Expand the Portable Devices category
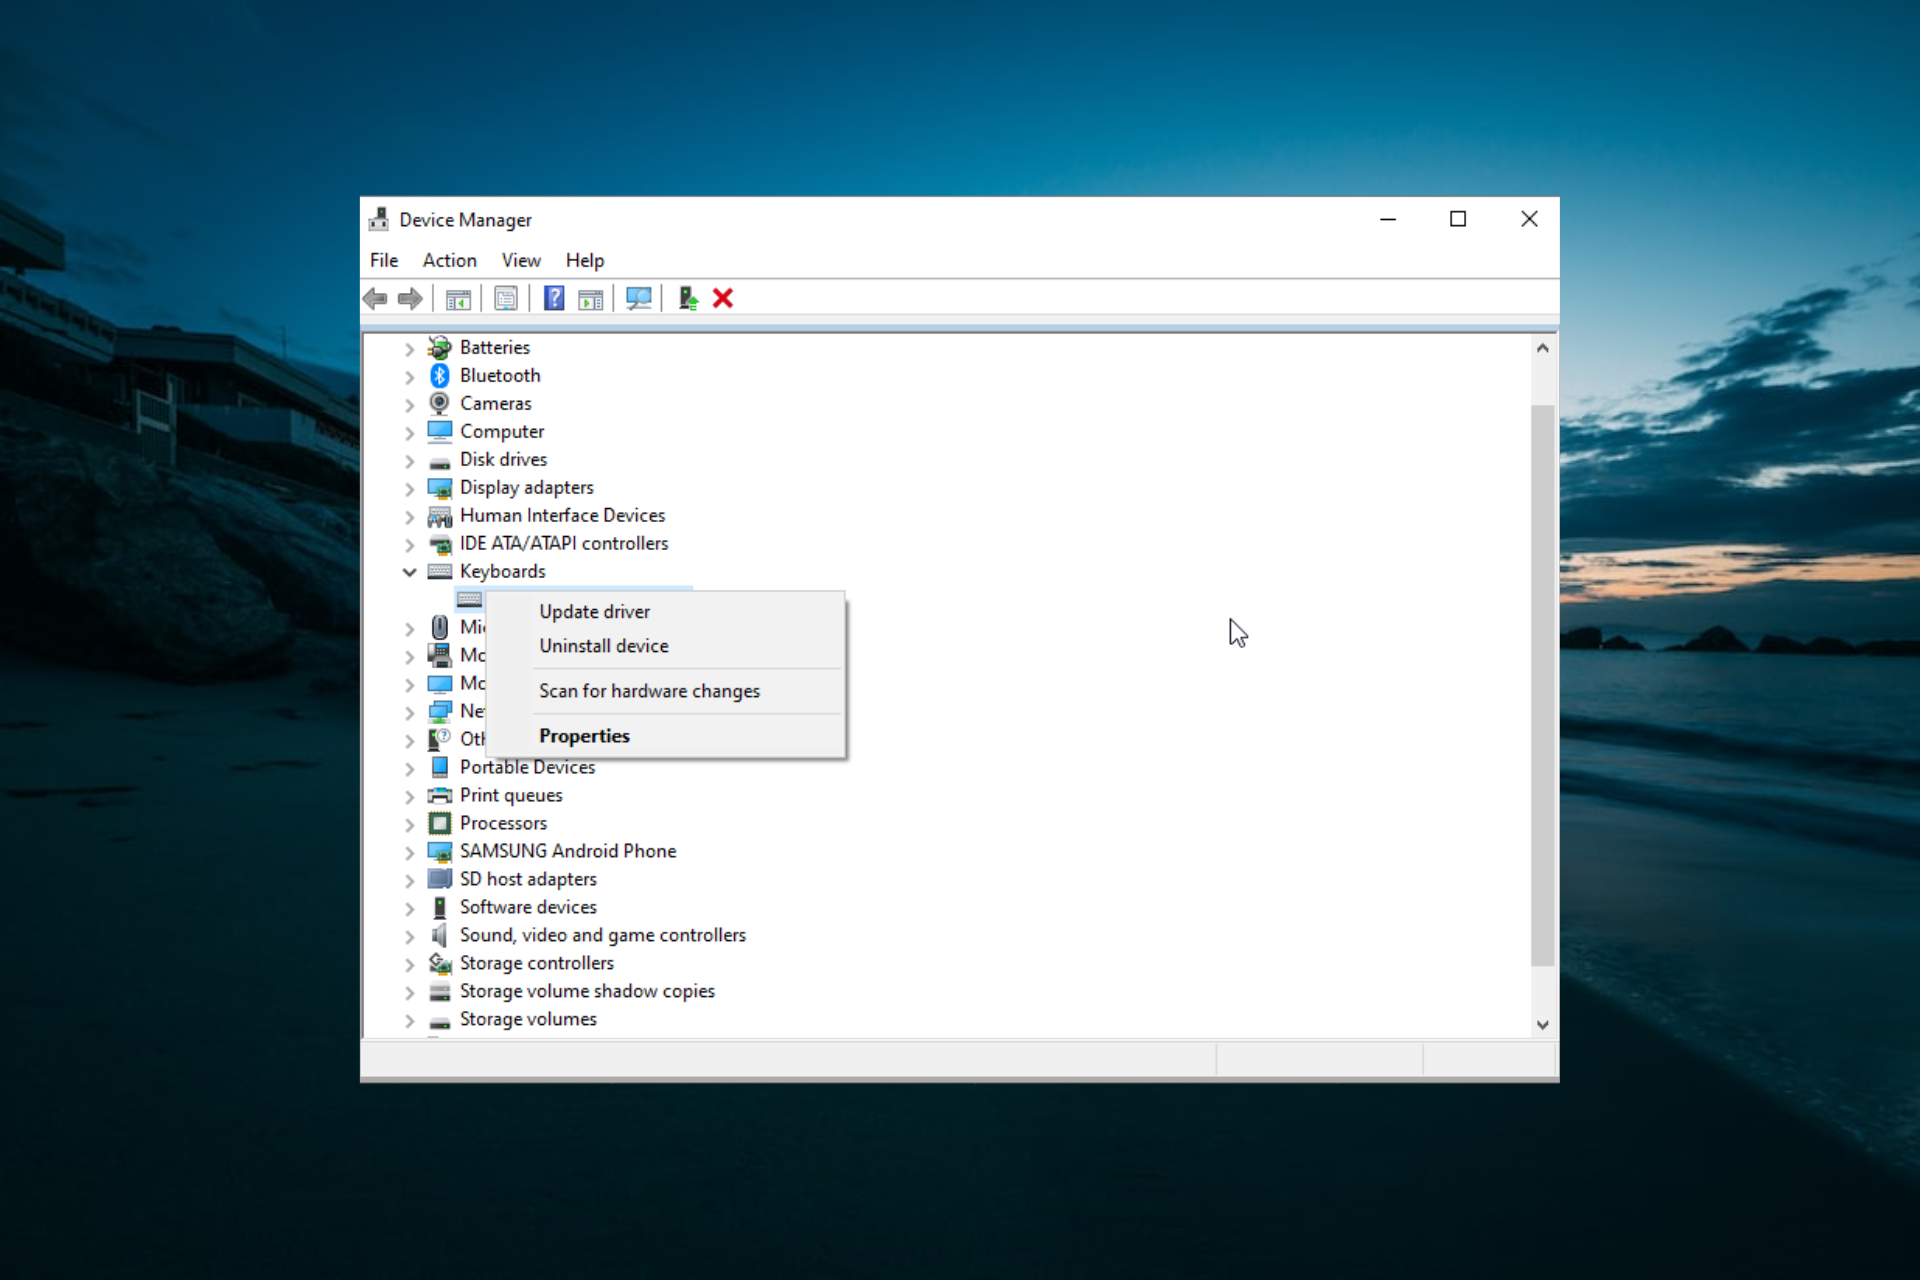The image size is (1920, 1280). tap(409, 769)
